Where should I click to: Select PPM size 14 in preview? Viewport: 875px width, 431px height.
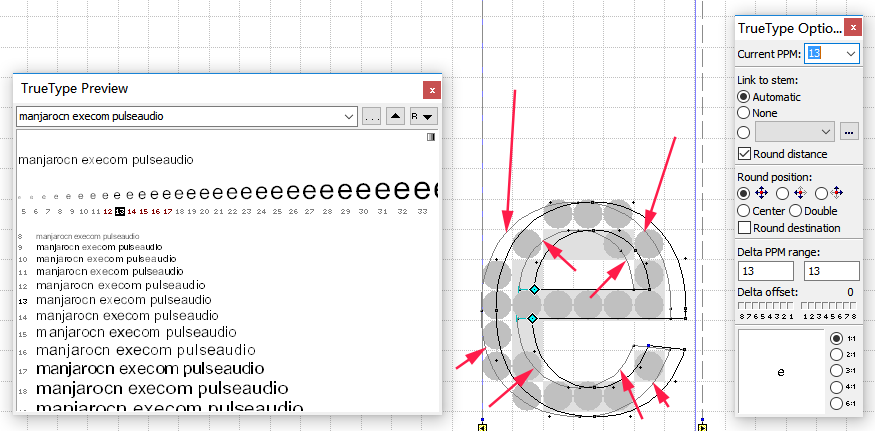(x=132, y=212)
